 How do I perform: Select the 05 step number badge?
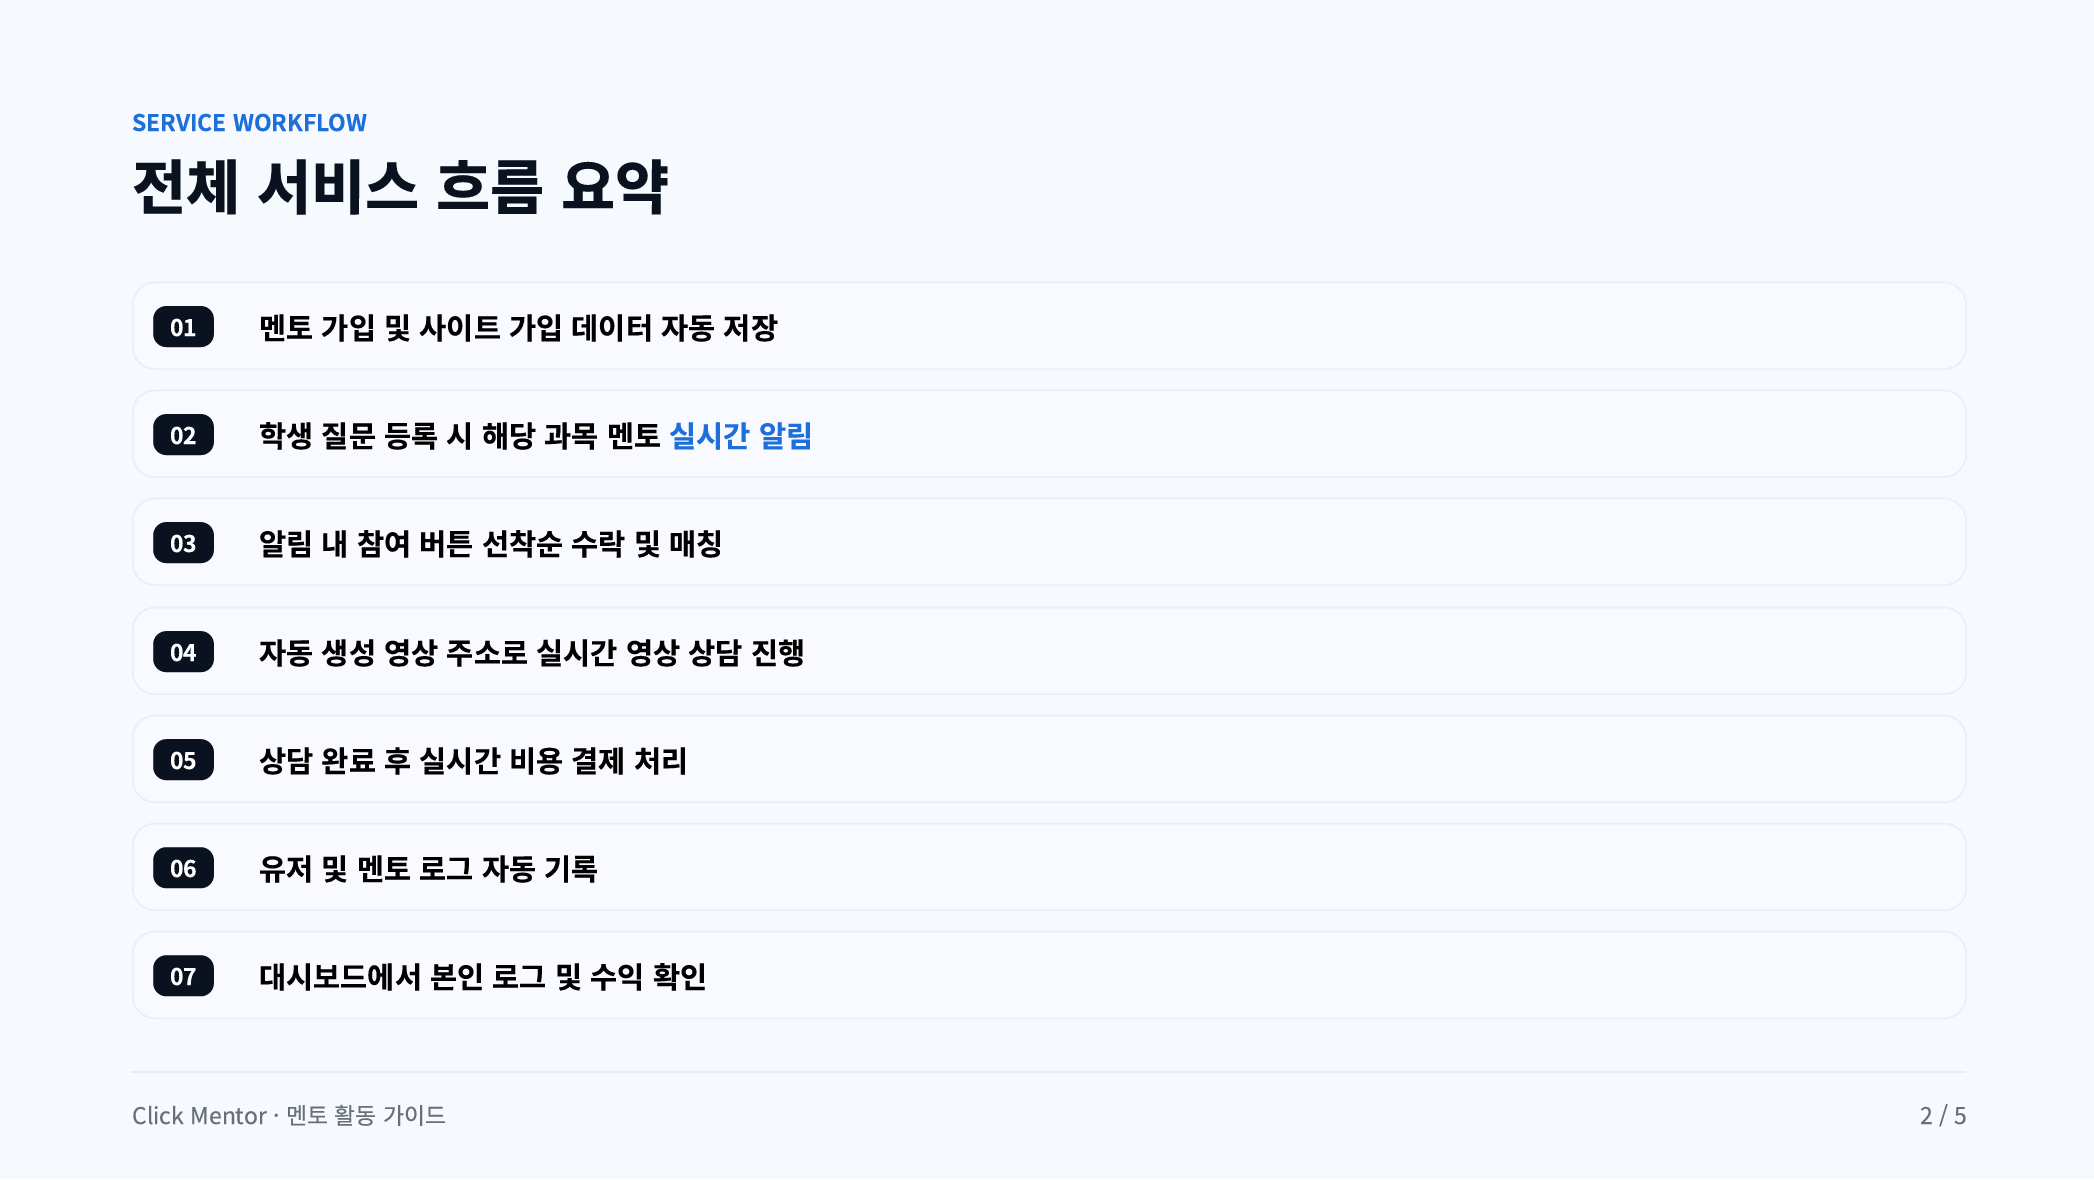(x=183, y=760)
